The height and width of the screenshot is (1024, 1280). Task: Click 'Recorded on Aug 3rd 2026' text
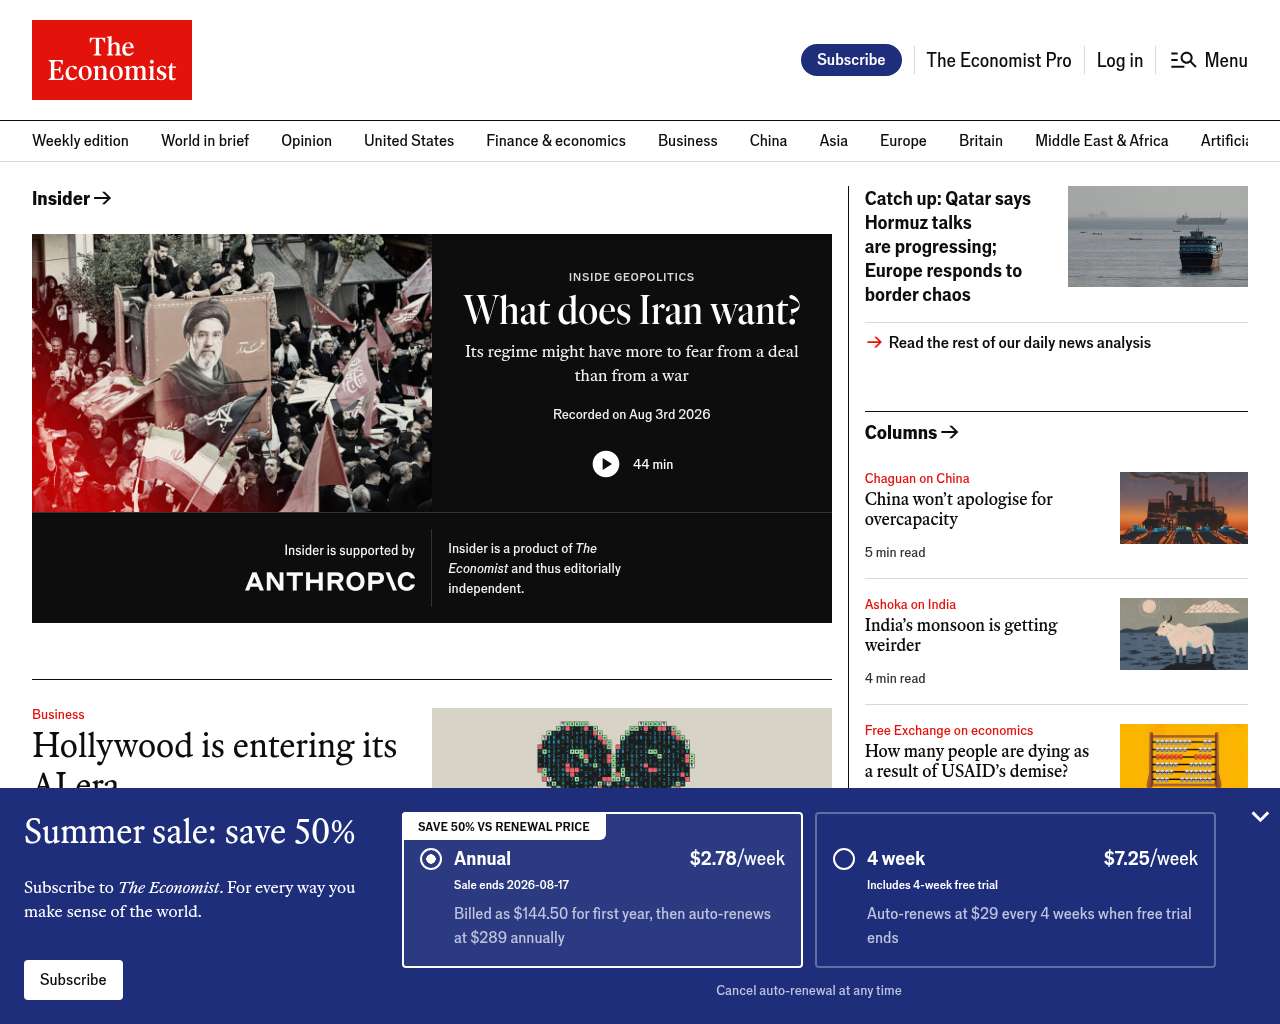click(x=632, y=414)
